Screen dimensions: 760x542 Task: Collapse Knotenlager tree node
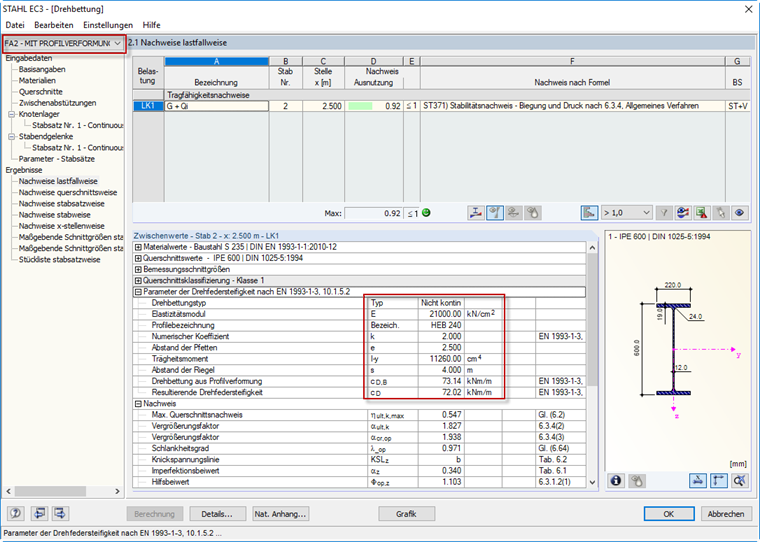click(x=12, y=114)
